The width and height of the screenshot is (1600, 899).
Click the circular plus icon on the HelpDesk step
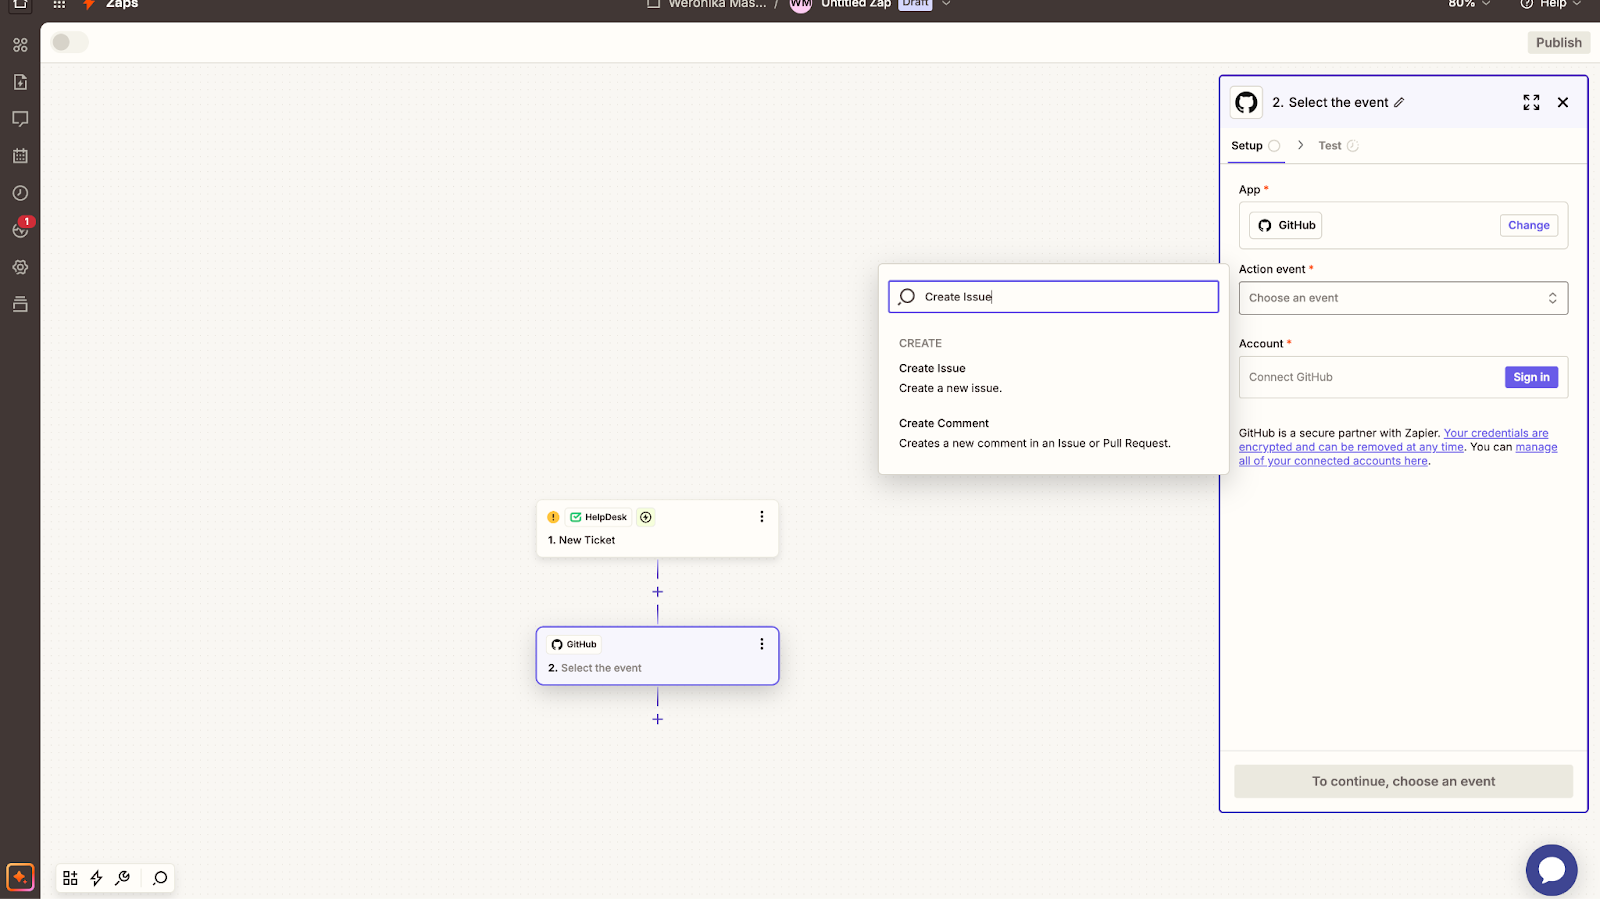[646, 517]
